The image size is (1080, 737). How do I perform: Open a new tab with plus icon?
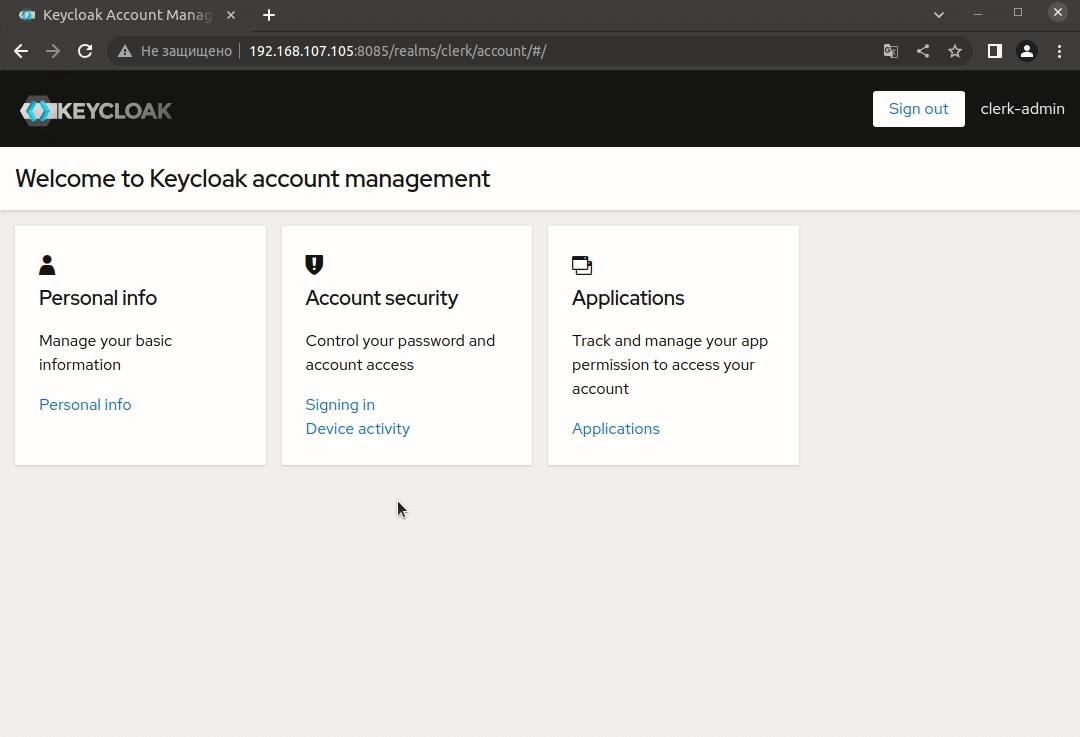pyautogui.click(x=269, y=15)
